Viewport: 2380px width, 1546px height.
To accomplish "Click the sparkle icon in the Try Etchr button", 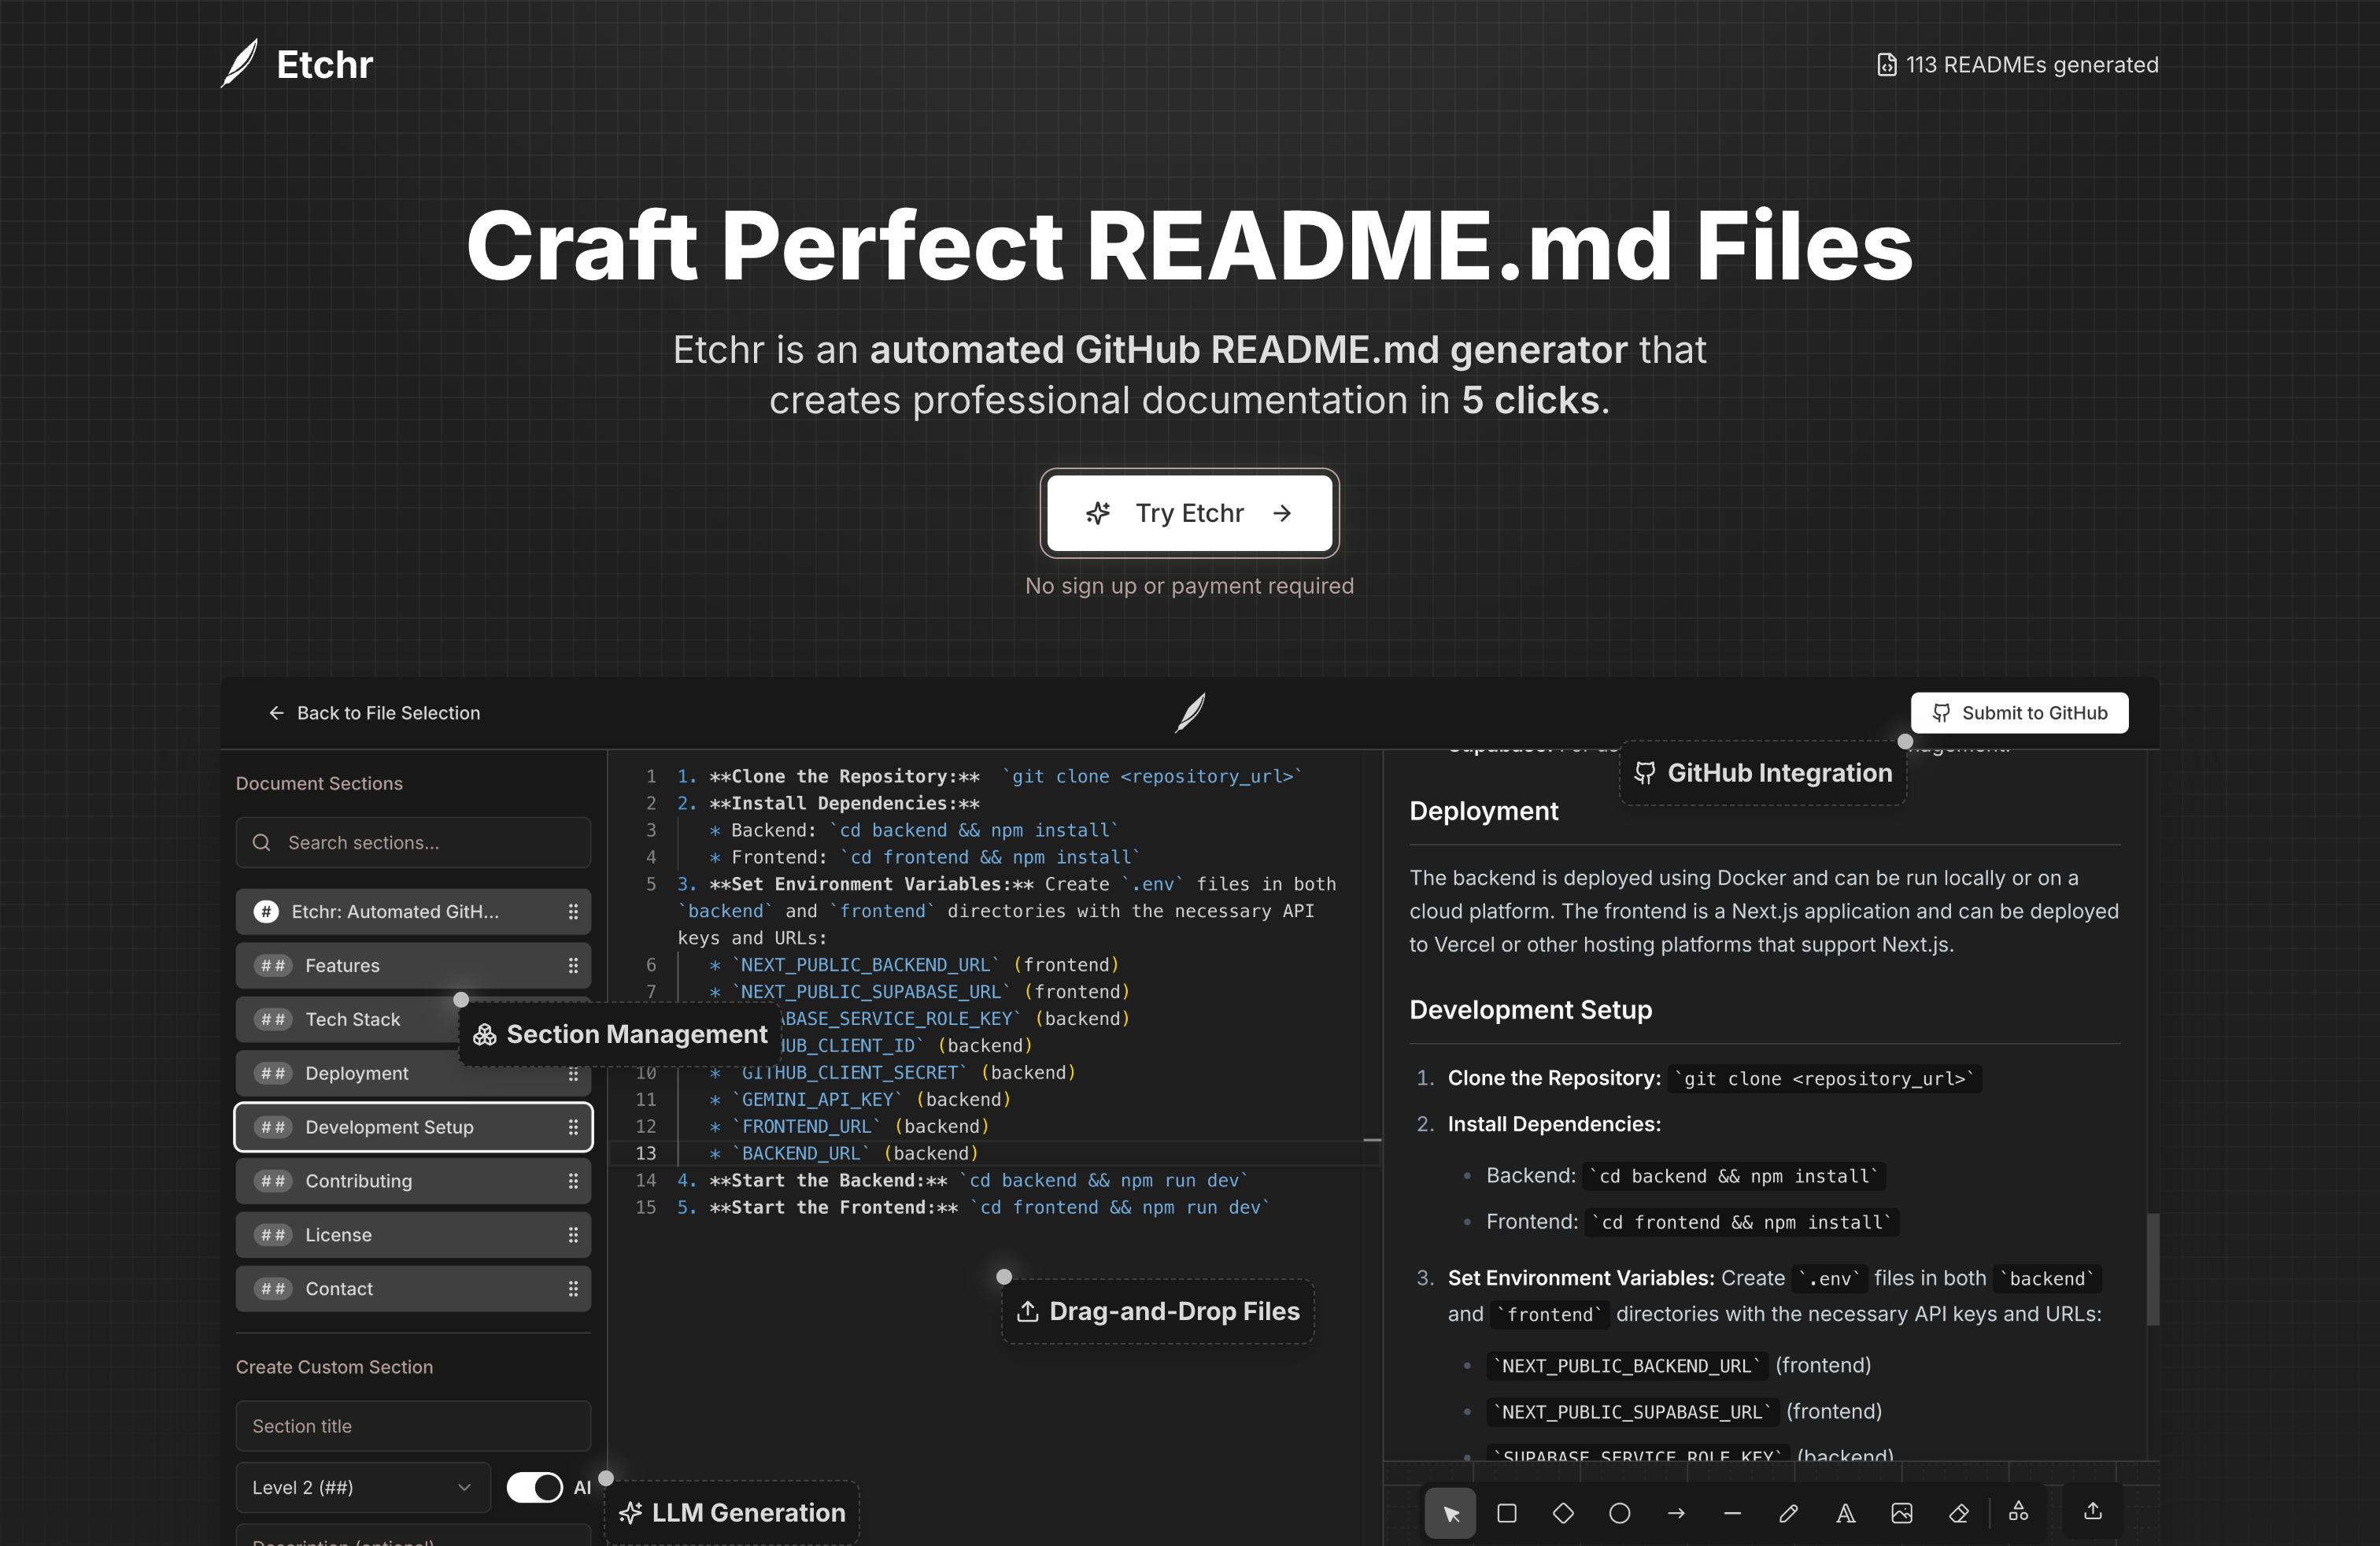I will coord(1098,513).
